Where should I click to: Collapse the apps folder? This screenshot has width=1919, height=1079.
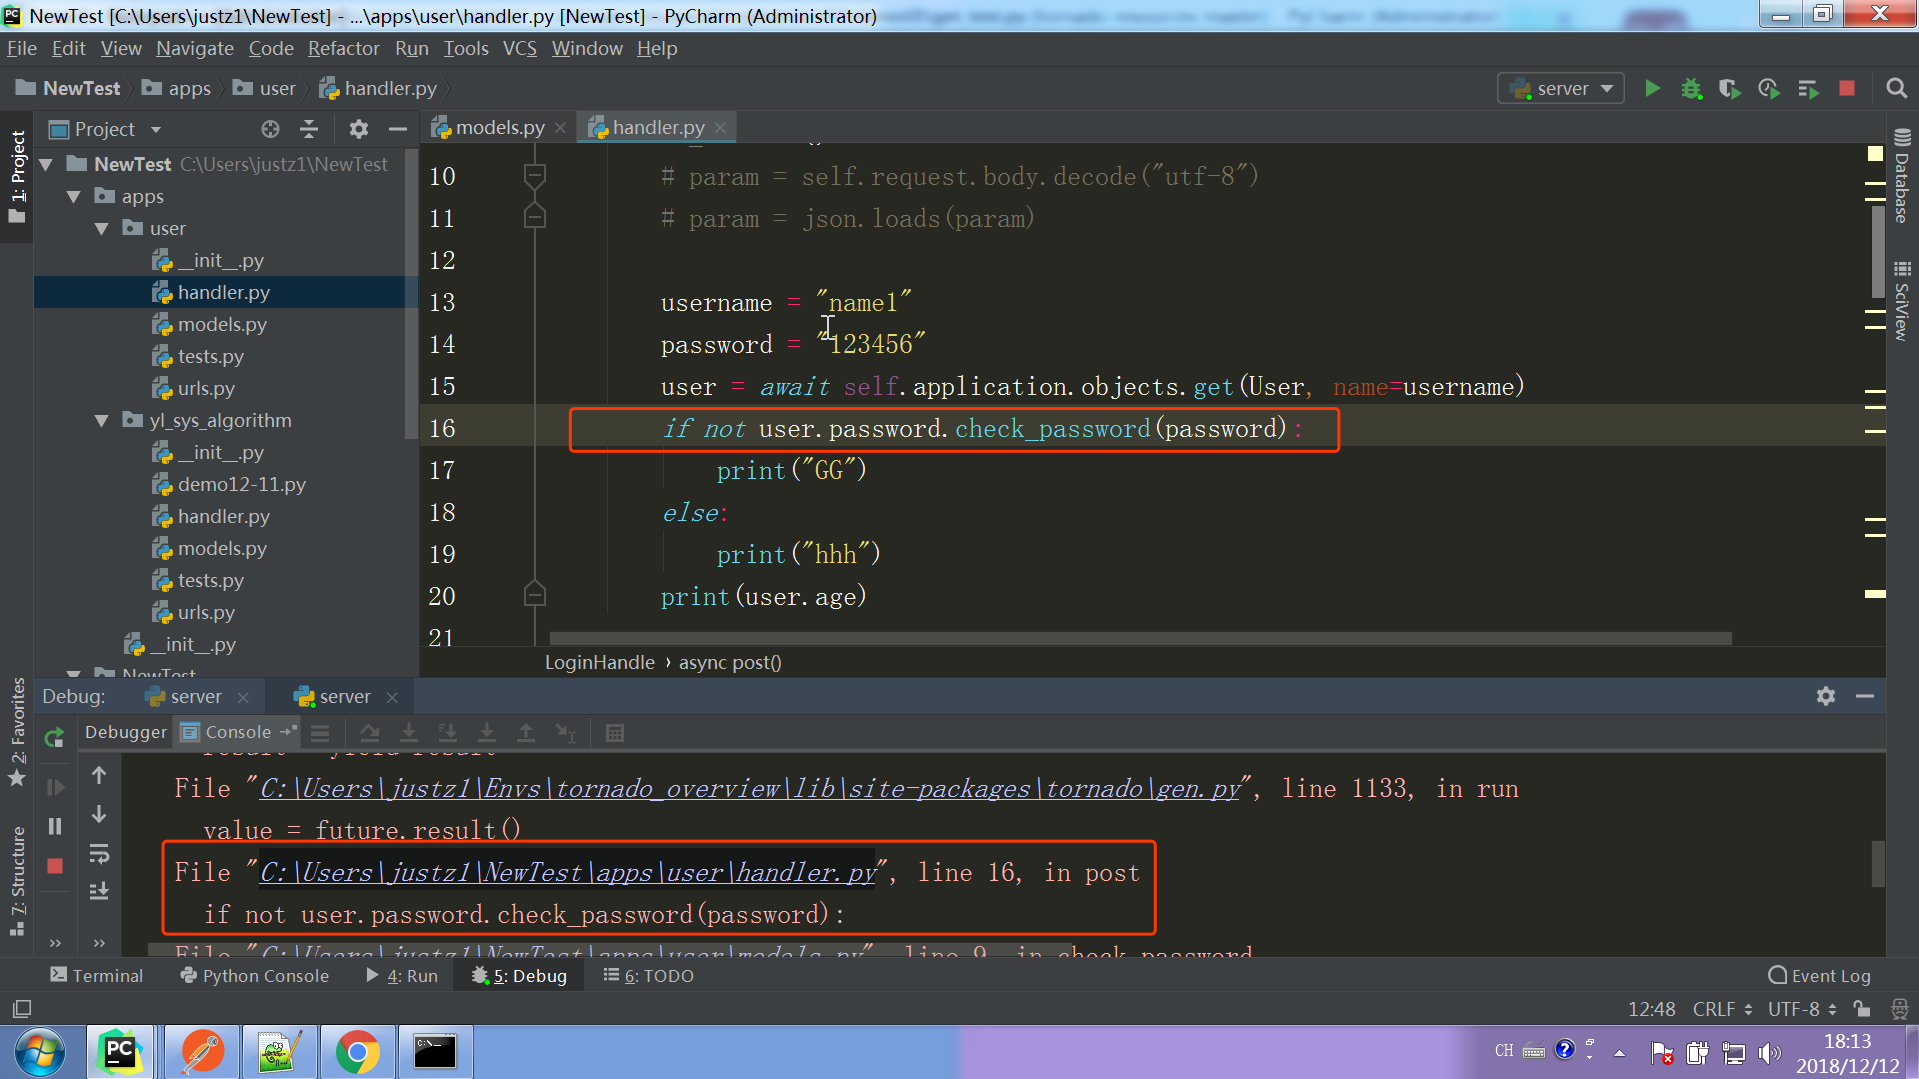click(74, 196)
